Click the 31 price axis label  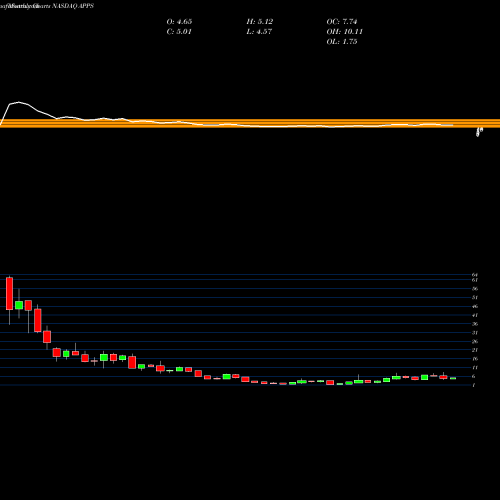(x=475, y=333)
